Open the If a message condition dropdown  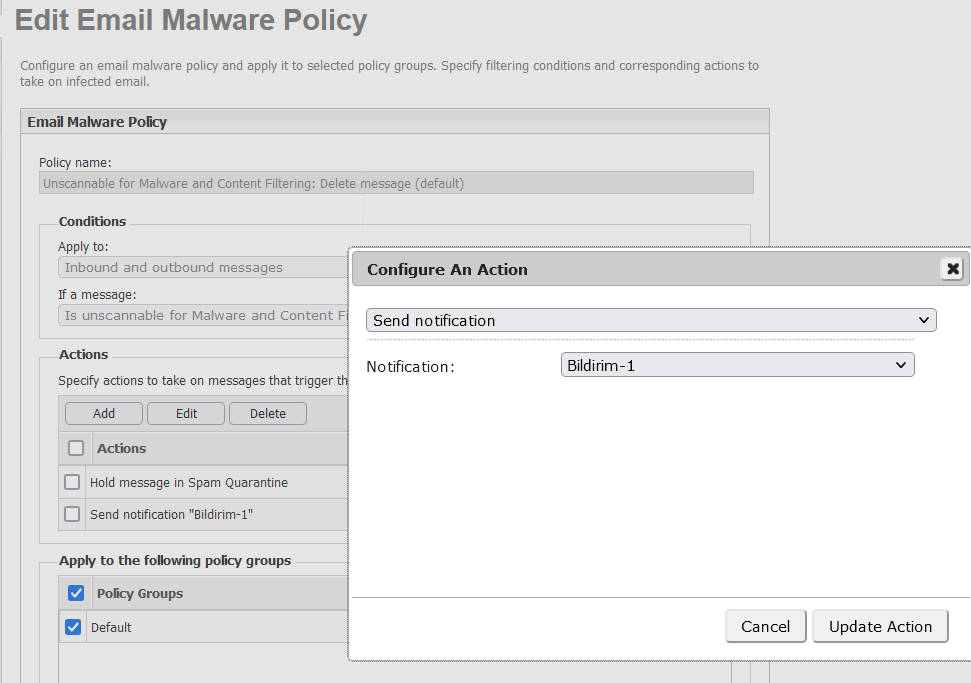pos(200,315)
